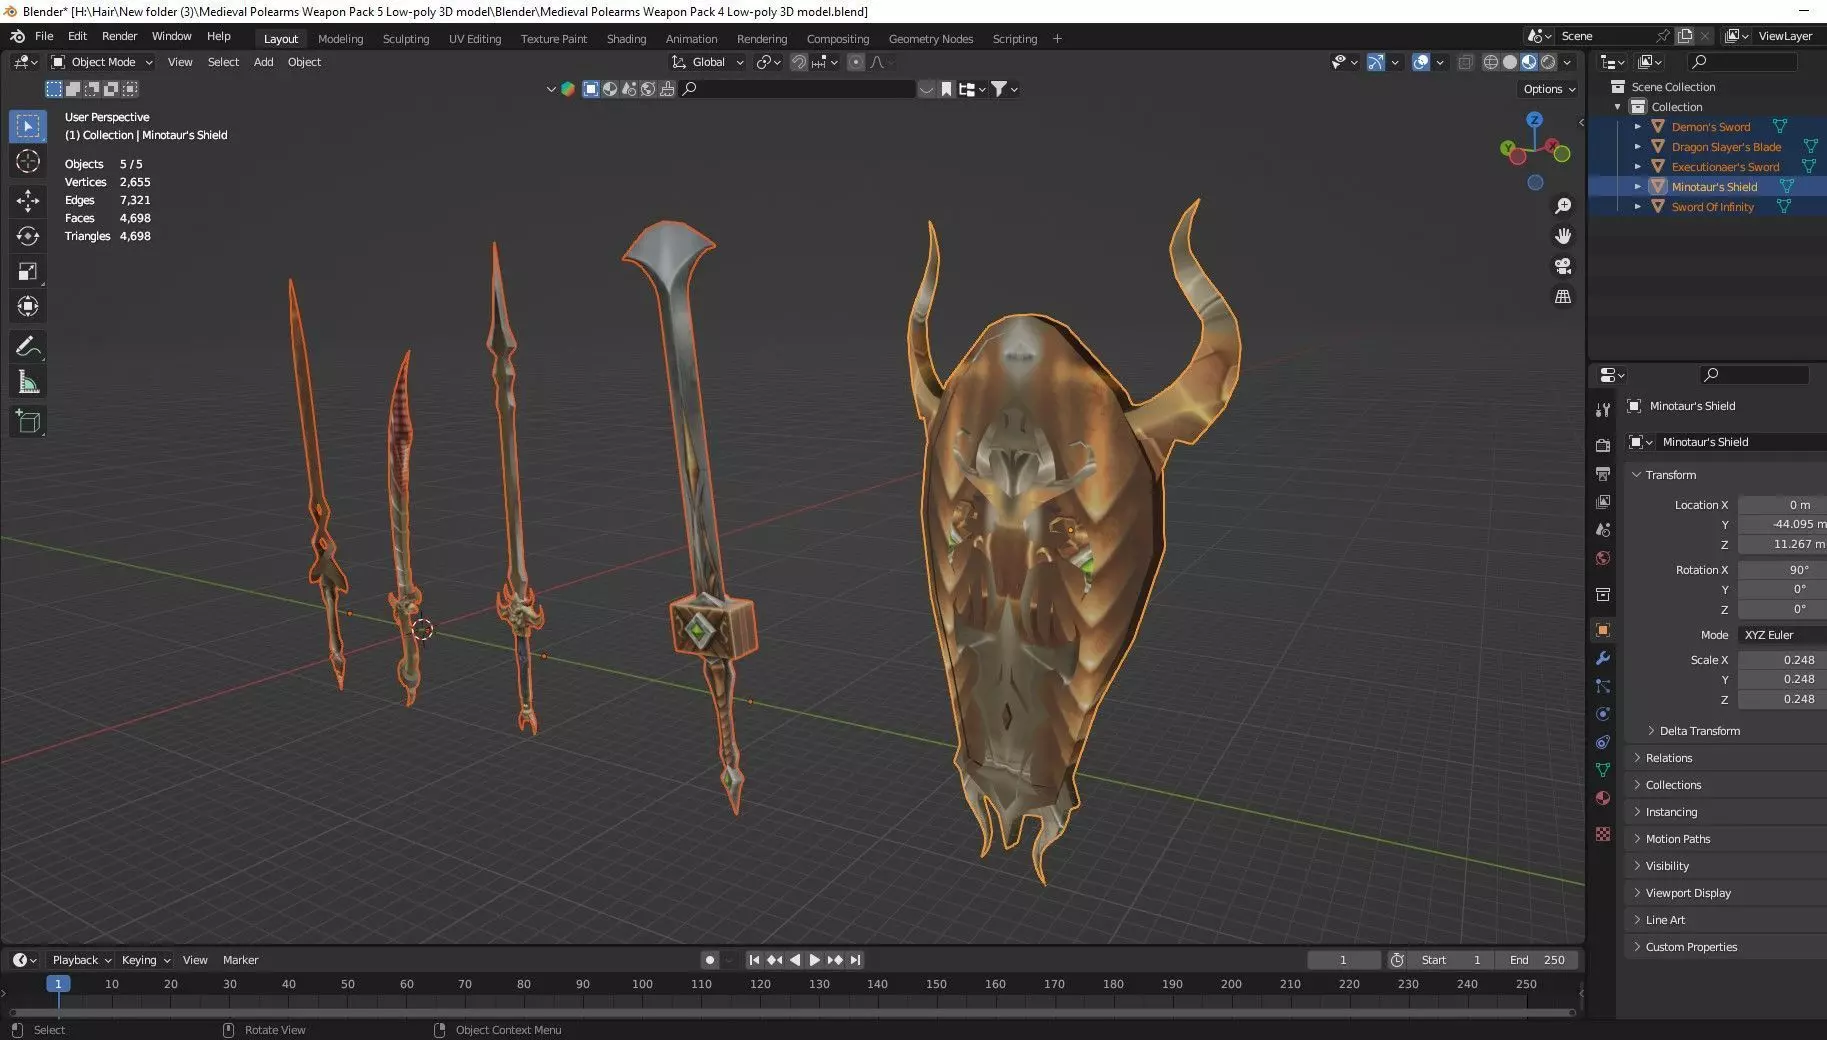Open the Object Constraints properties tab
Image resolution: width=1827 pixels, height=1040 pixels.
pyautogui.click(x=1603, y=742)
